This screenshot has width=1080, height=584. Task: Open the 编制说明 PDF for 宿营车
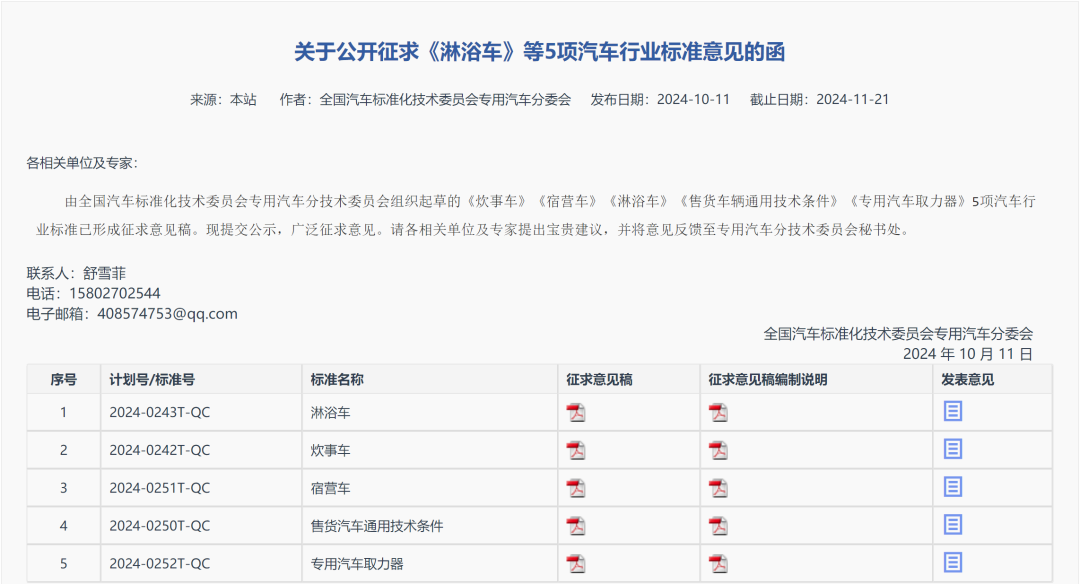tap(719, 487)
